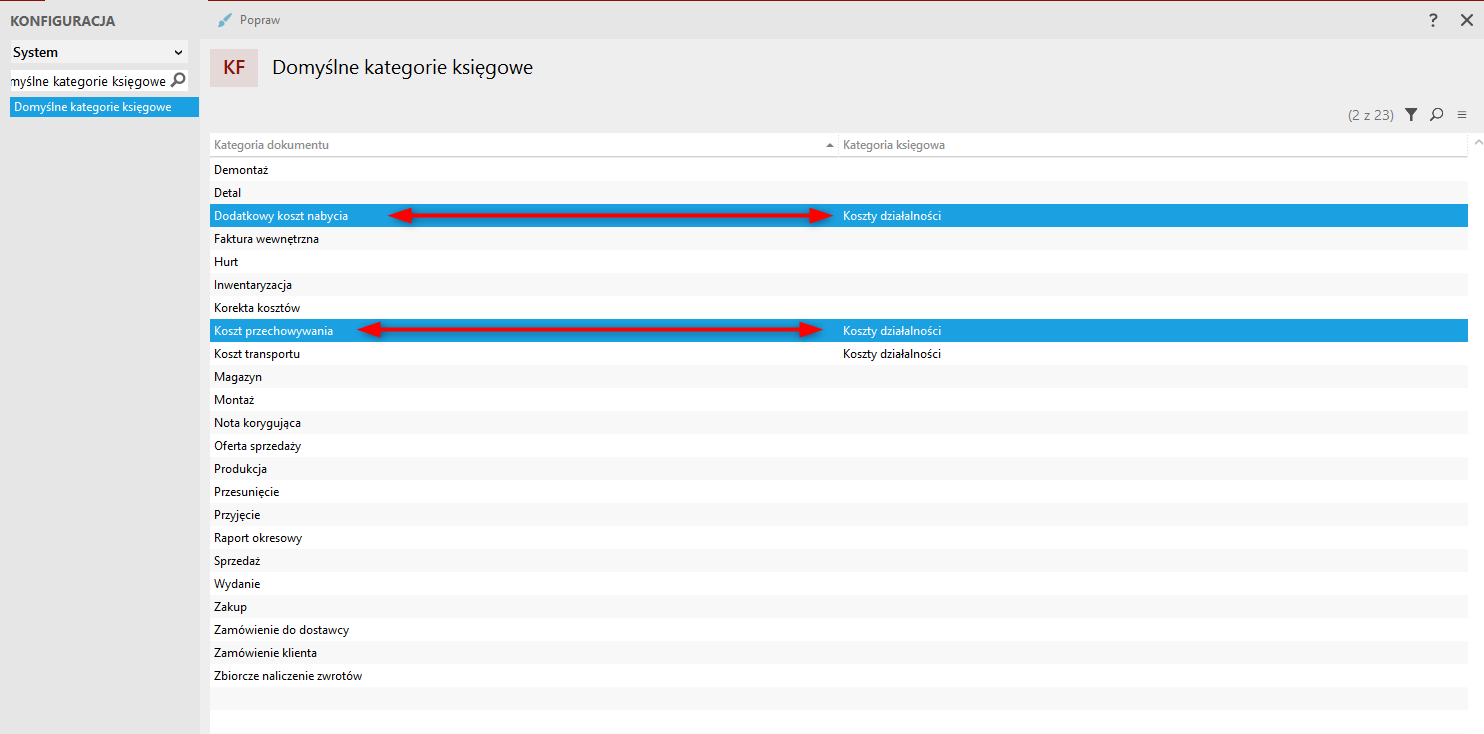Select the Zamówienie do dostawcy row

pos(839,630)
